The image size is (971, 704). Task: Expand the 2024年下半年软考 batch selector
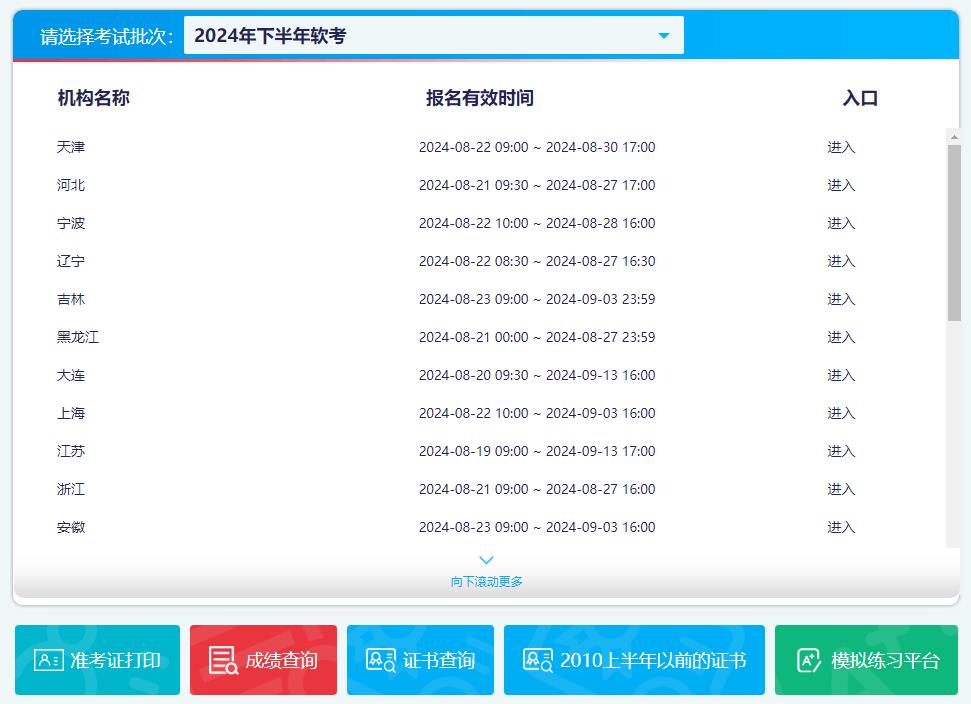click(x=432, y=36)
